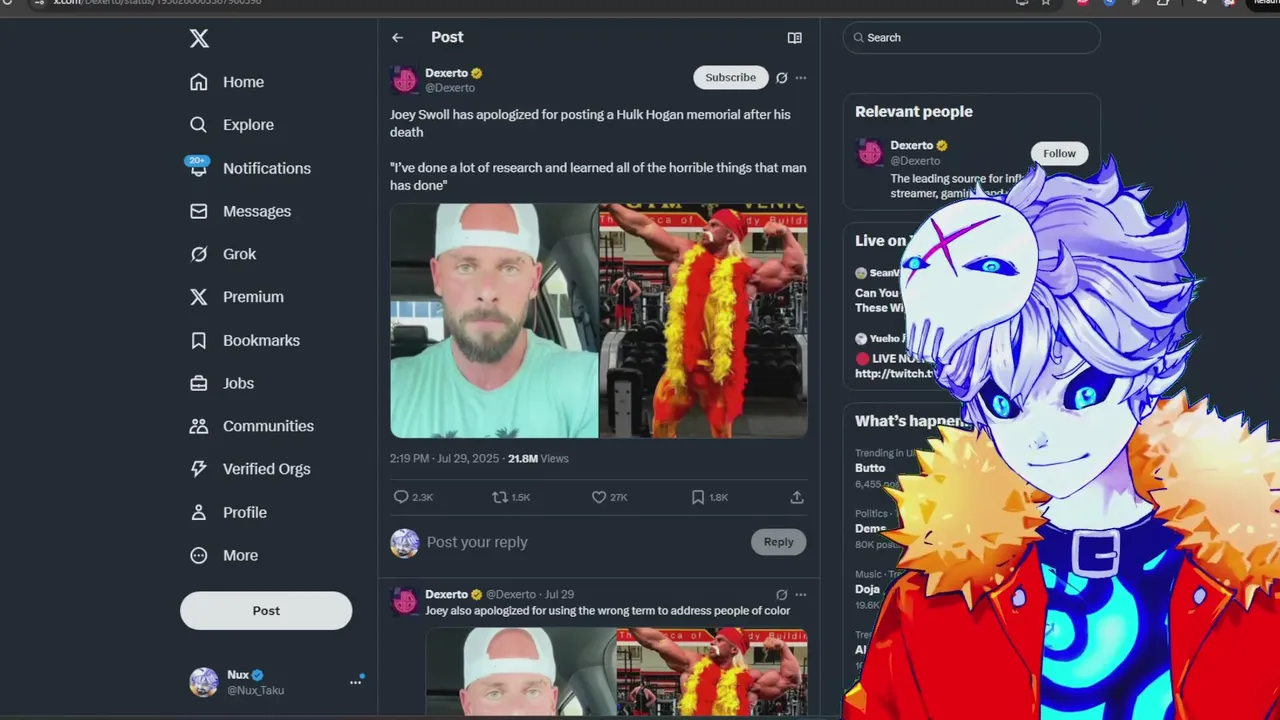Open the Bookmarks icon

click(199, 340)
